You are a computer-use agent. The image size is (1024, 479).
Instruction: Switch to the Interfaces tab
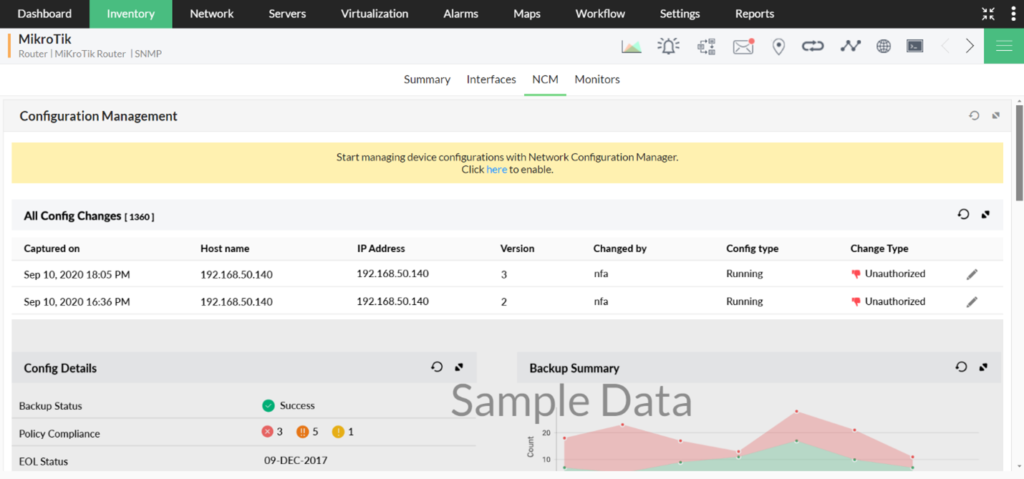click(491, 79)
